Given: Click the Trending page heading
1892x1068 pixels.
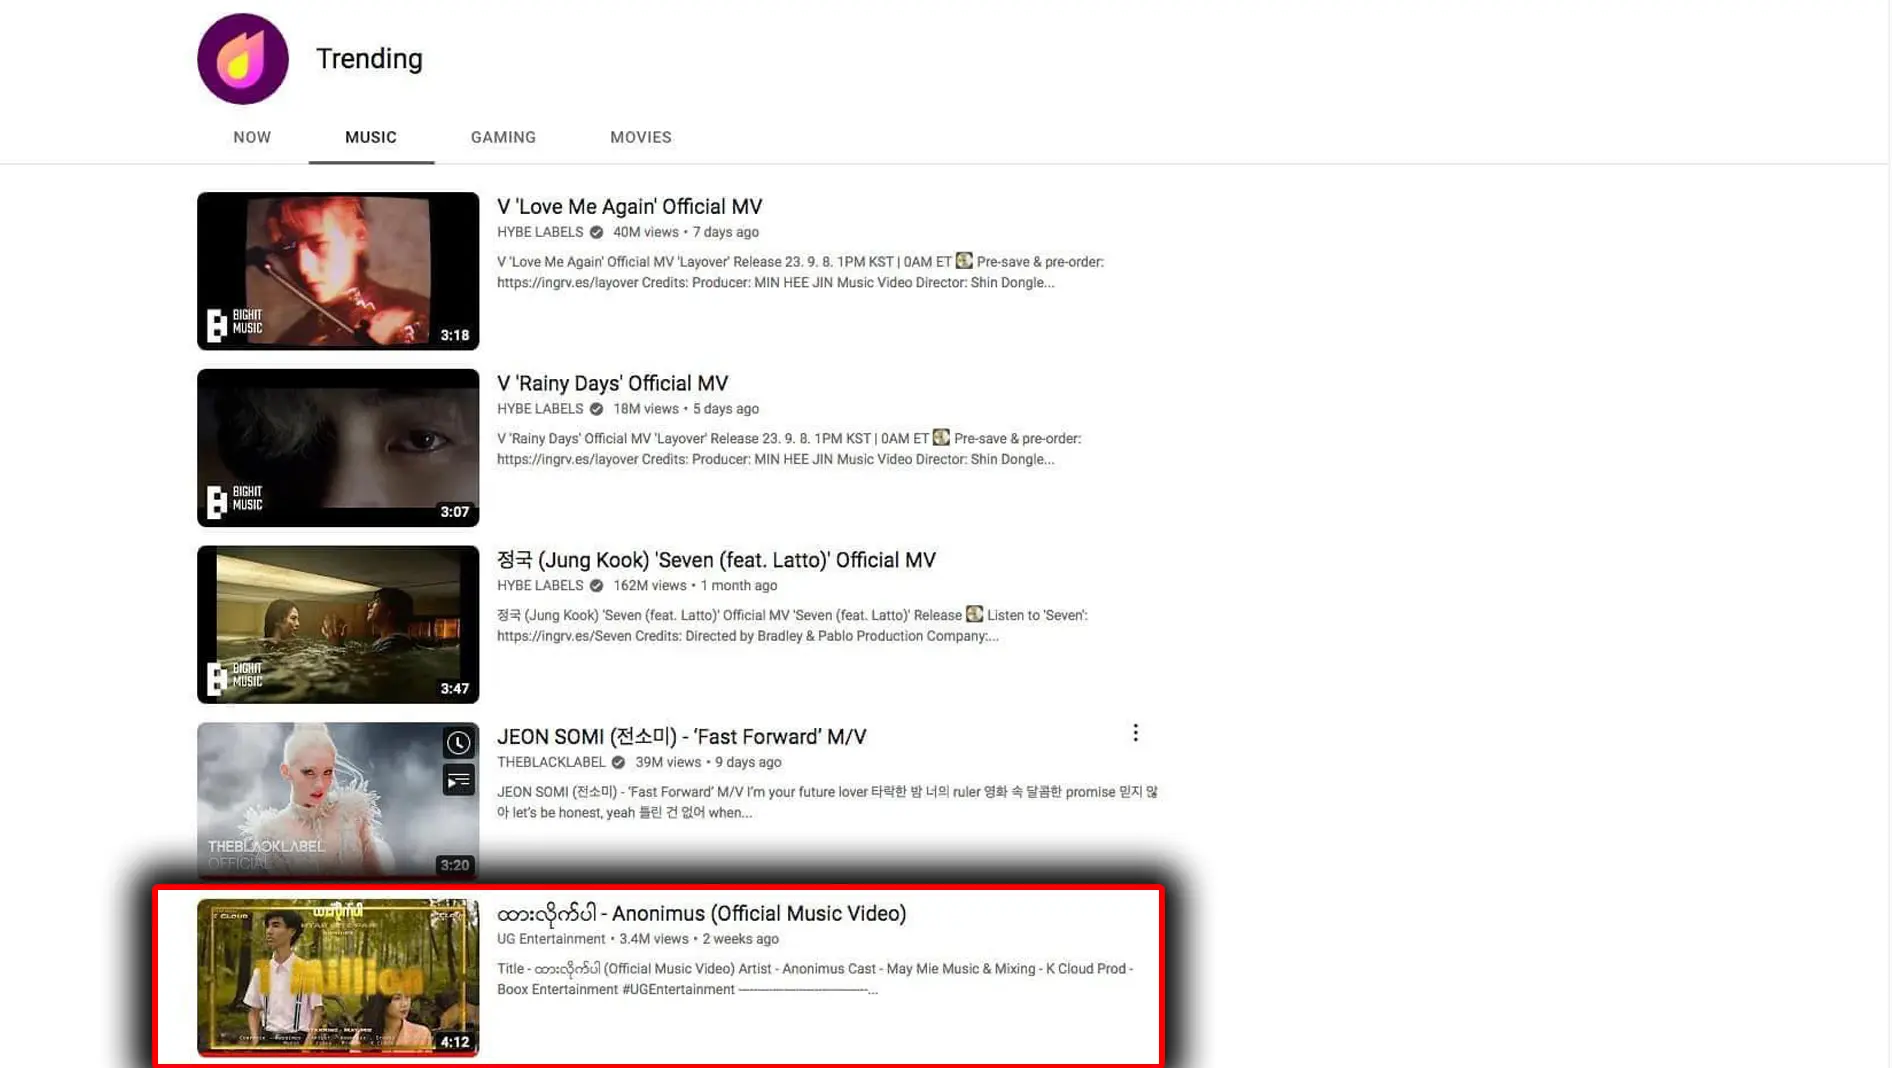Looking at the screenshot, I should 370,59.
